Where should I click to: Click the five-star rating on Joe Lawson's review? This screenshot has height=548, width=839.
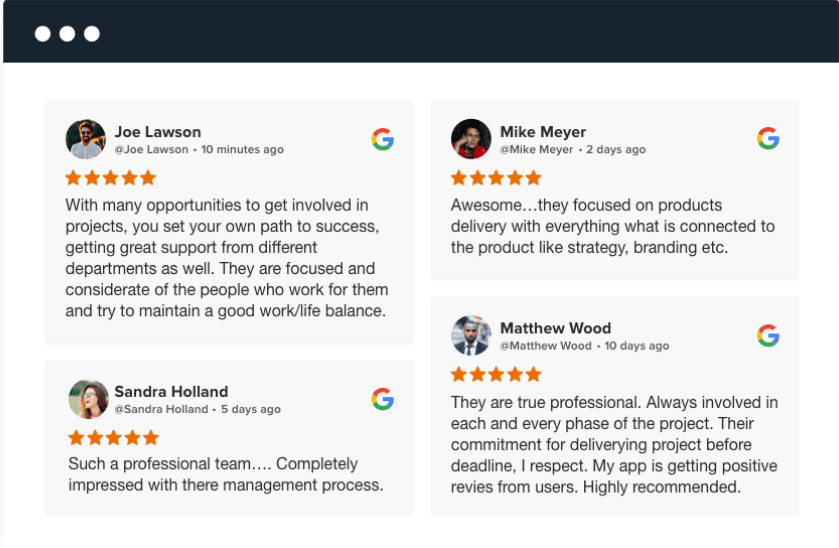pyautogui.click(x=111, y=178)
